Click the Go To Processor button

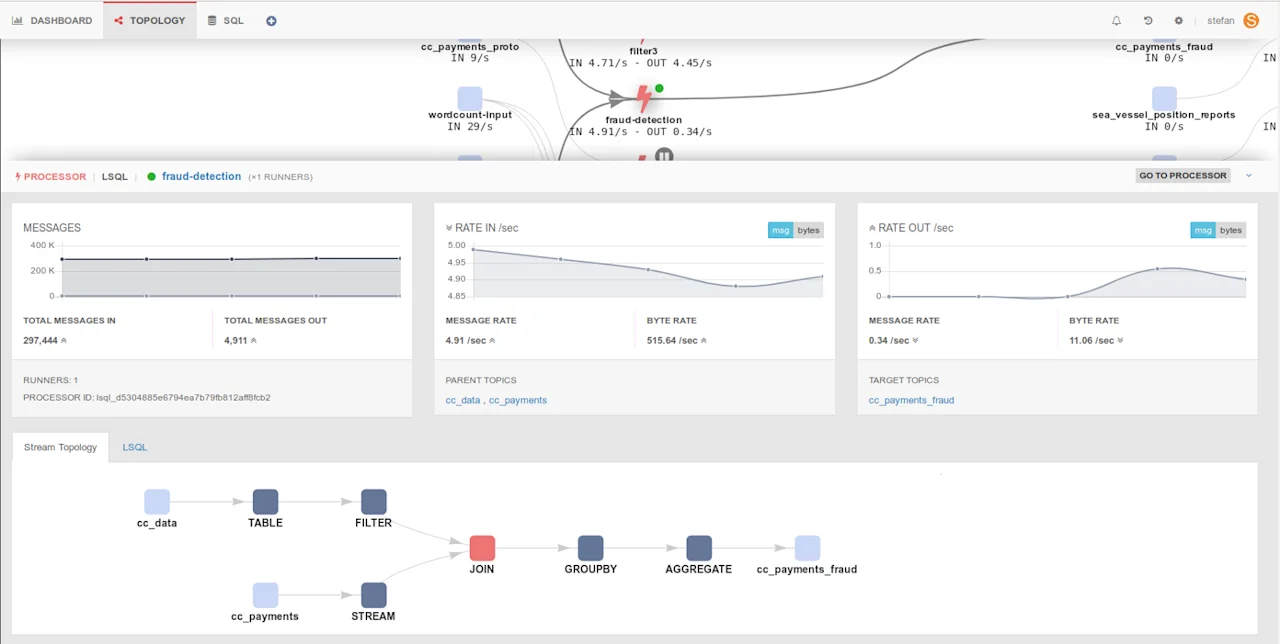(x=1183, y=175)
